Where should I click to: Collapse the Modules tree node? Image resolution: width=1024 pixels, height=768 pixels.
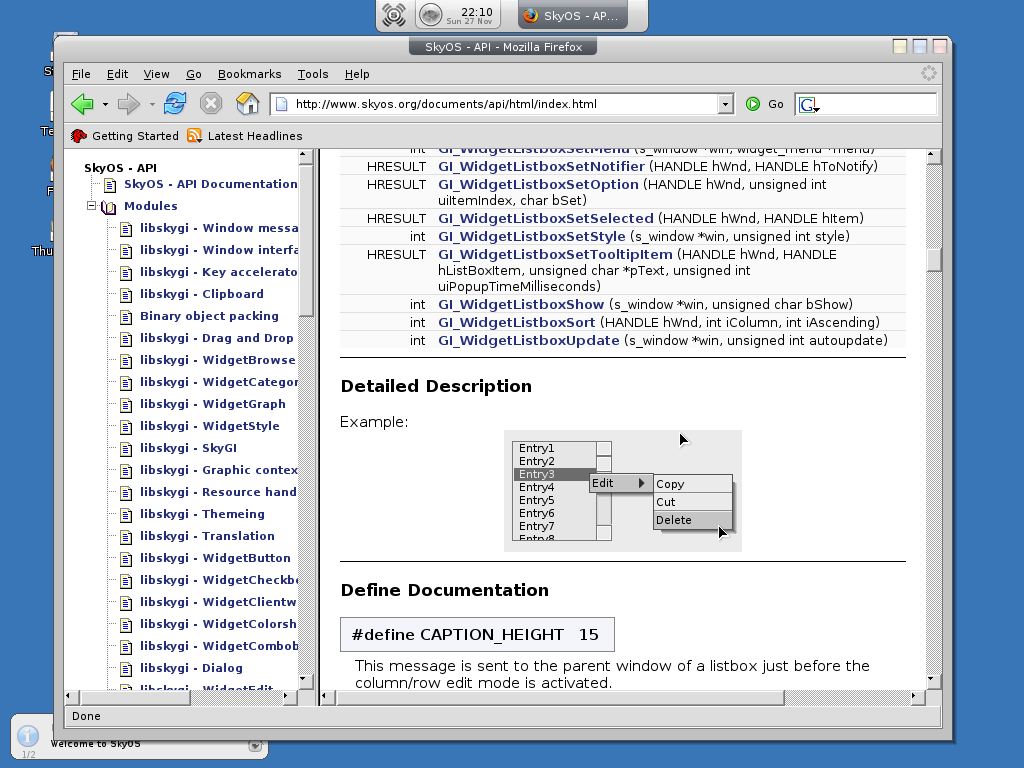[x=91, y=206]
